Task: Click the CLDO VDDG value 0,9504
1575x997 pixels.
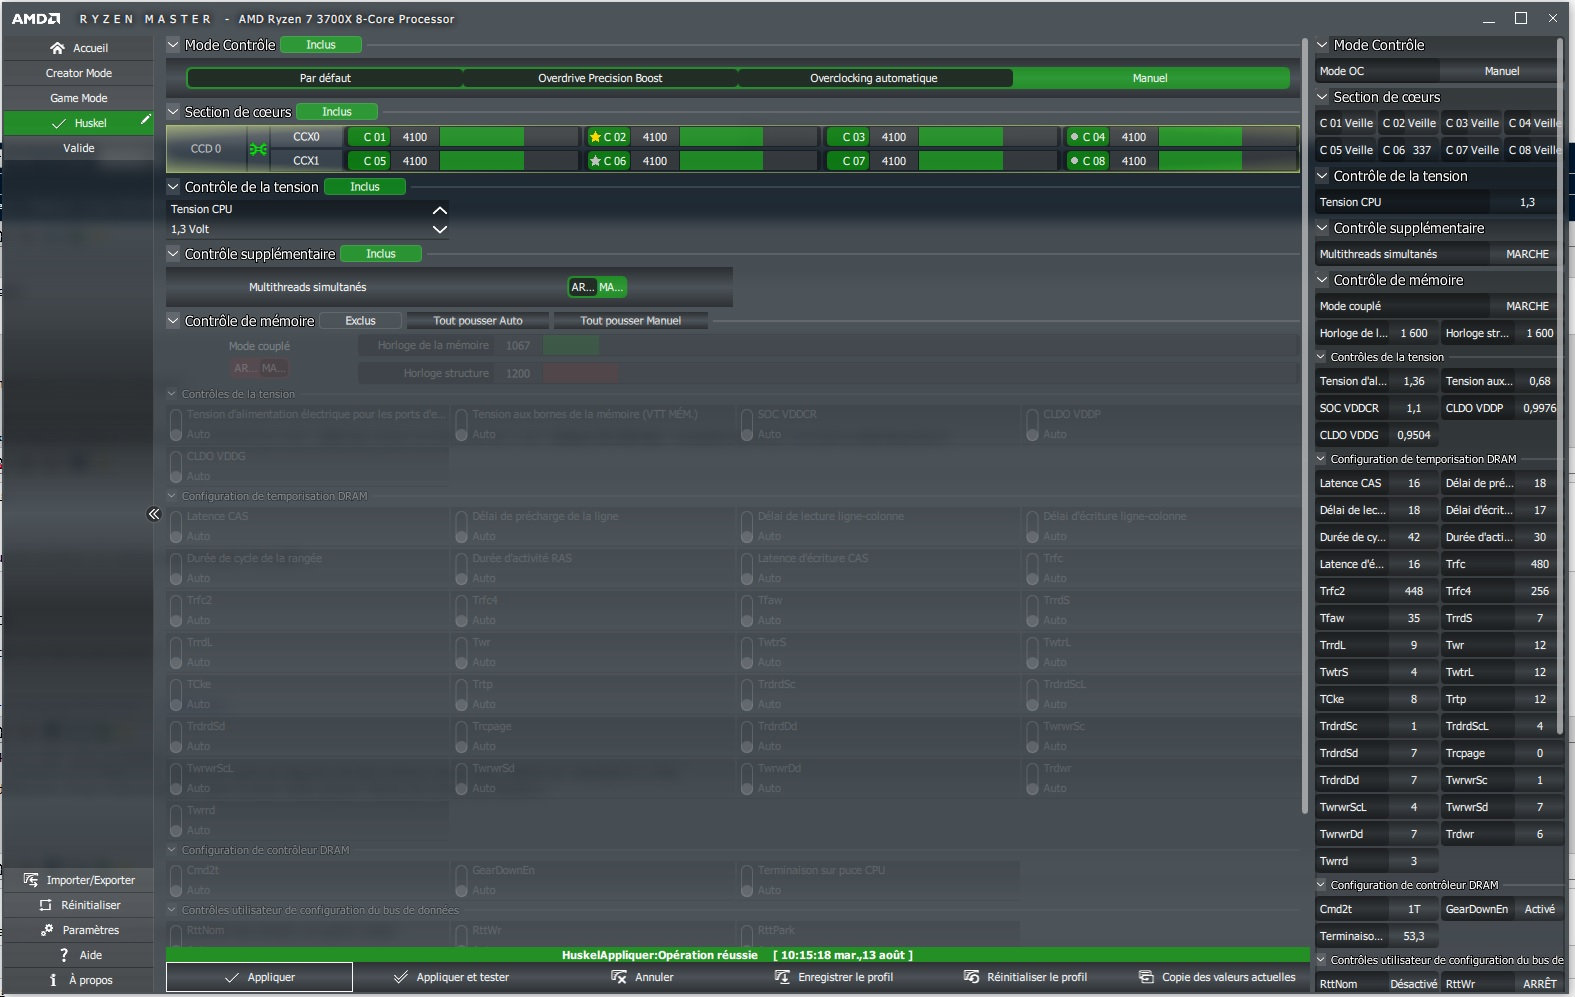Action: point(1414,435)
